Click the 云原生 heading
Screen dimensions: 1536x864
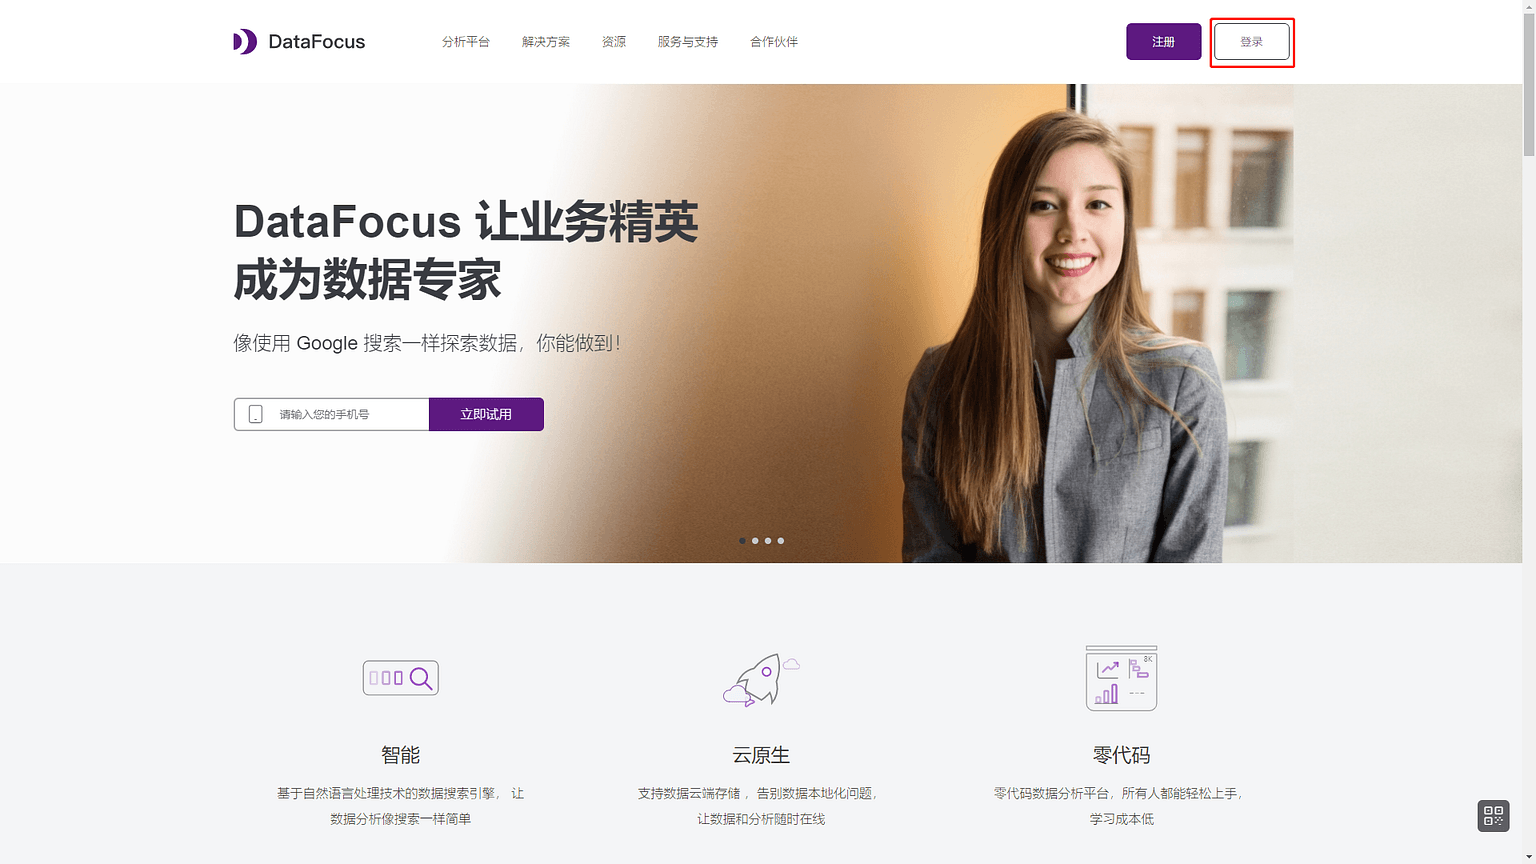tap(761, 755)
